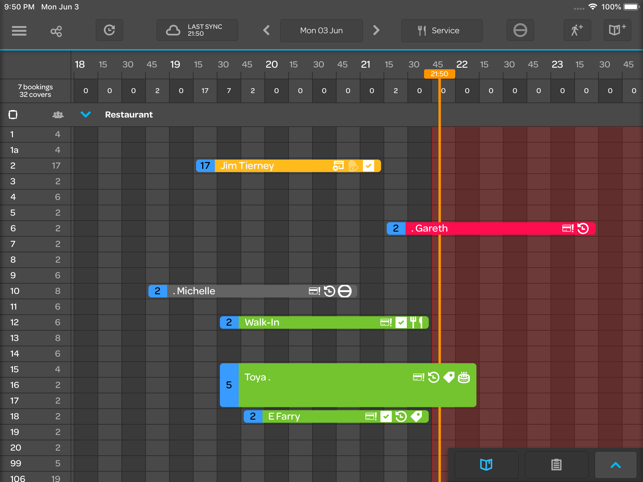Toggle the checkmark on Jim Tierney booking
The height and width of the screenshot is (482, 643).
coord(368,166)
